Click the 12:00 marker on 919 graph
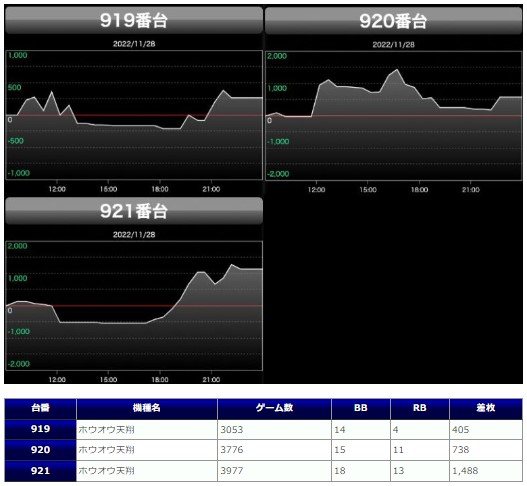Viewport: 527px width, 486px height. (x=57, y=189)
